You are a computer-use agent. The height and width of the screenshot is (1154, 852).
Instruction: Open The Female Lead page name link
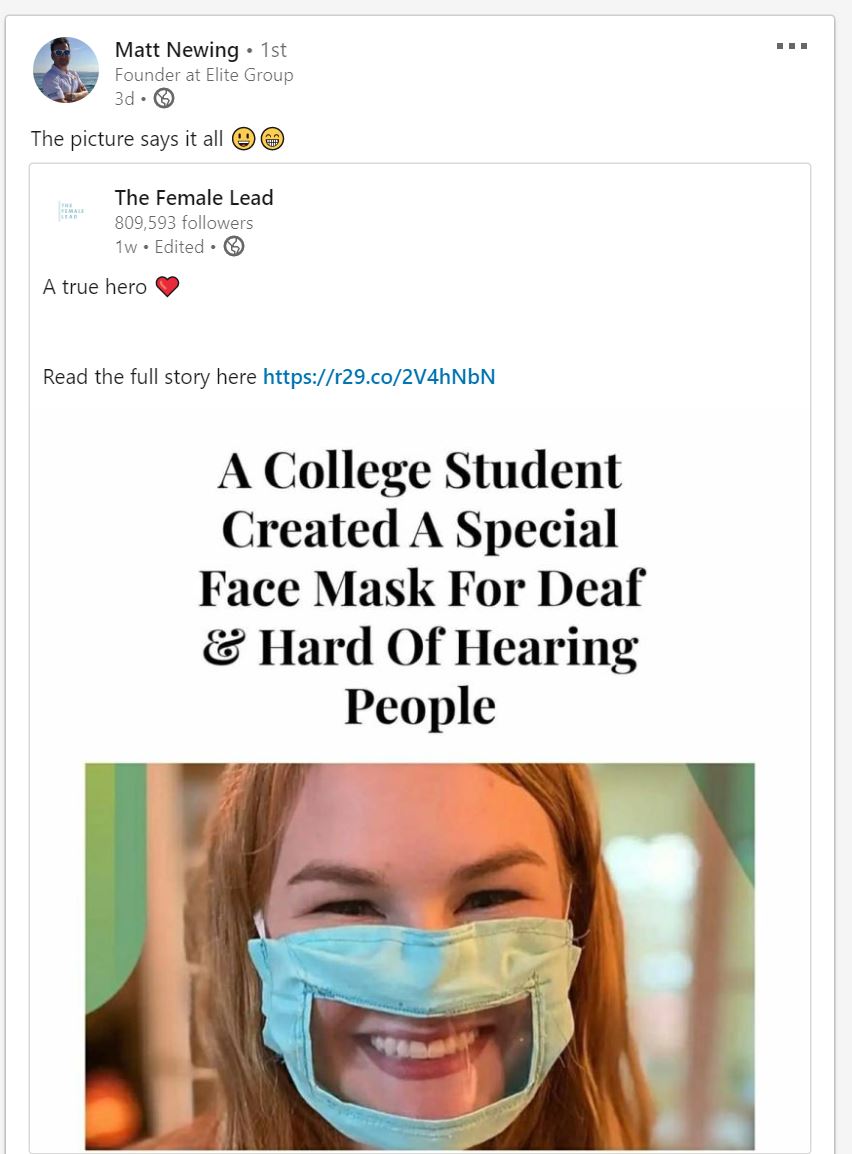194,198
